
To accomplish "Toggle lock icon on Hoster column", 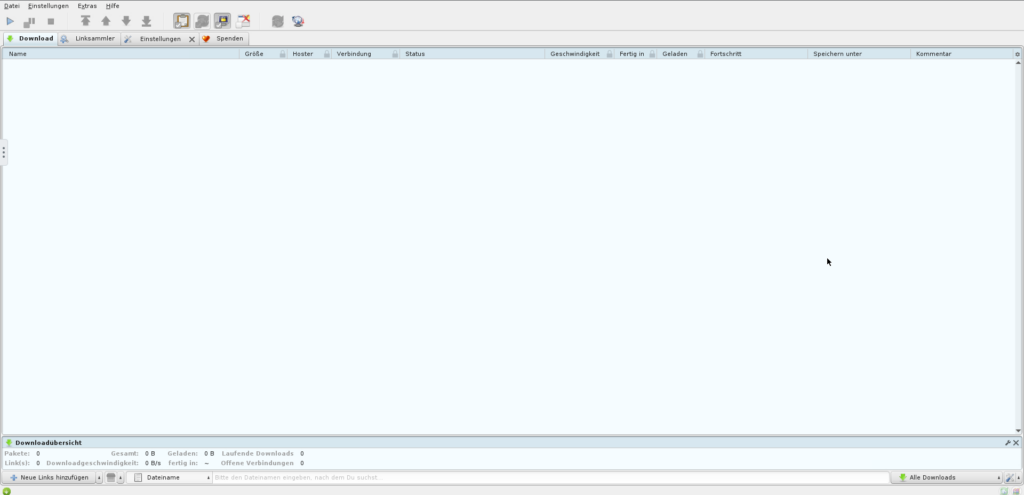I will pyautogui.click(x=327, y=54).
